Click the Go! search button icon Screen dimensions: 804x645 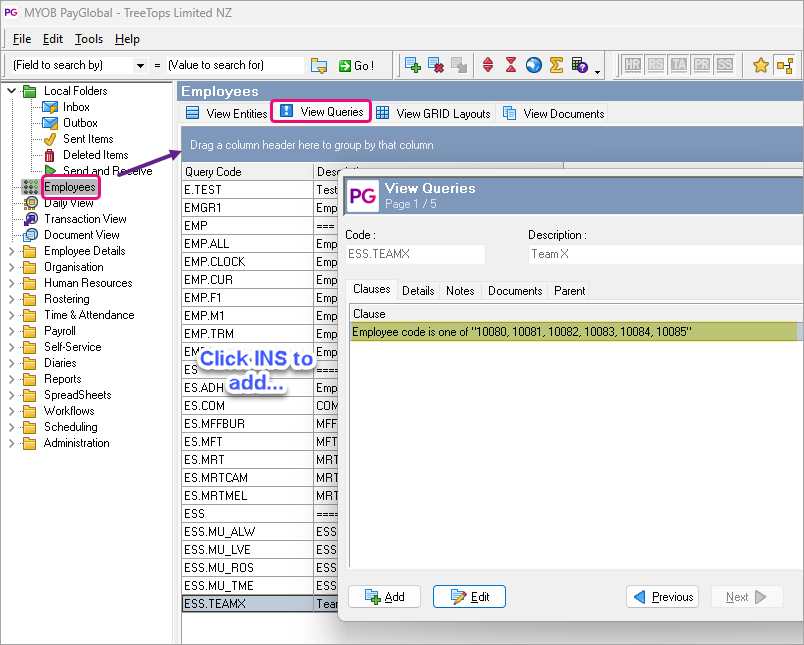pyautogui.click(x=344, y=64)
